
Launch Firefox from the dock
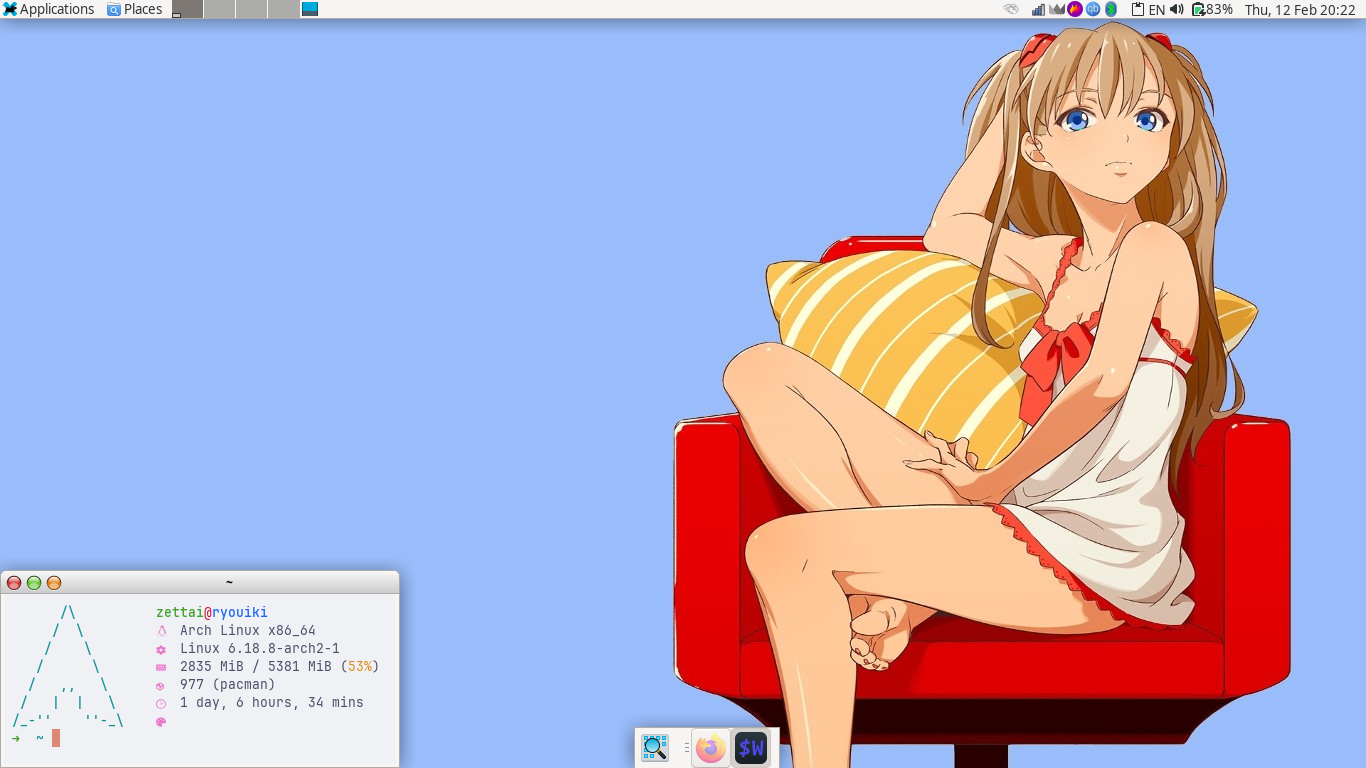point(711,747)
